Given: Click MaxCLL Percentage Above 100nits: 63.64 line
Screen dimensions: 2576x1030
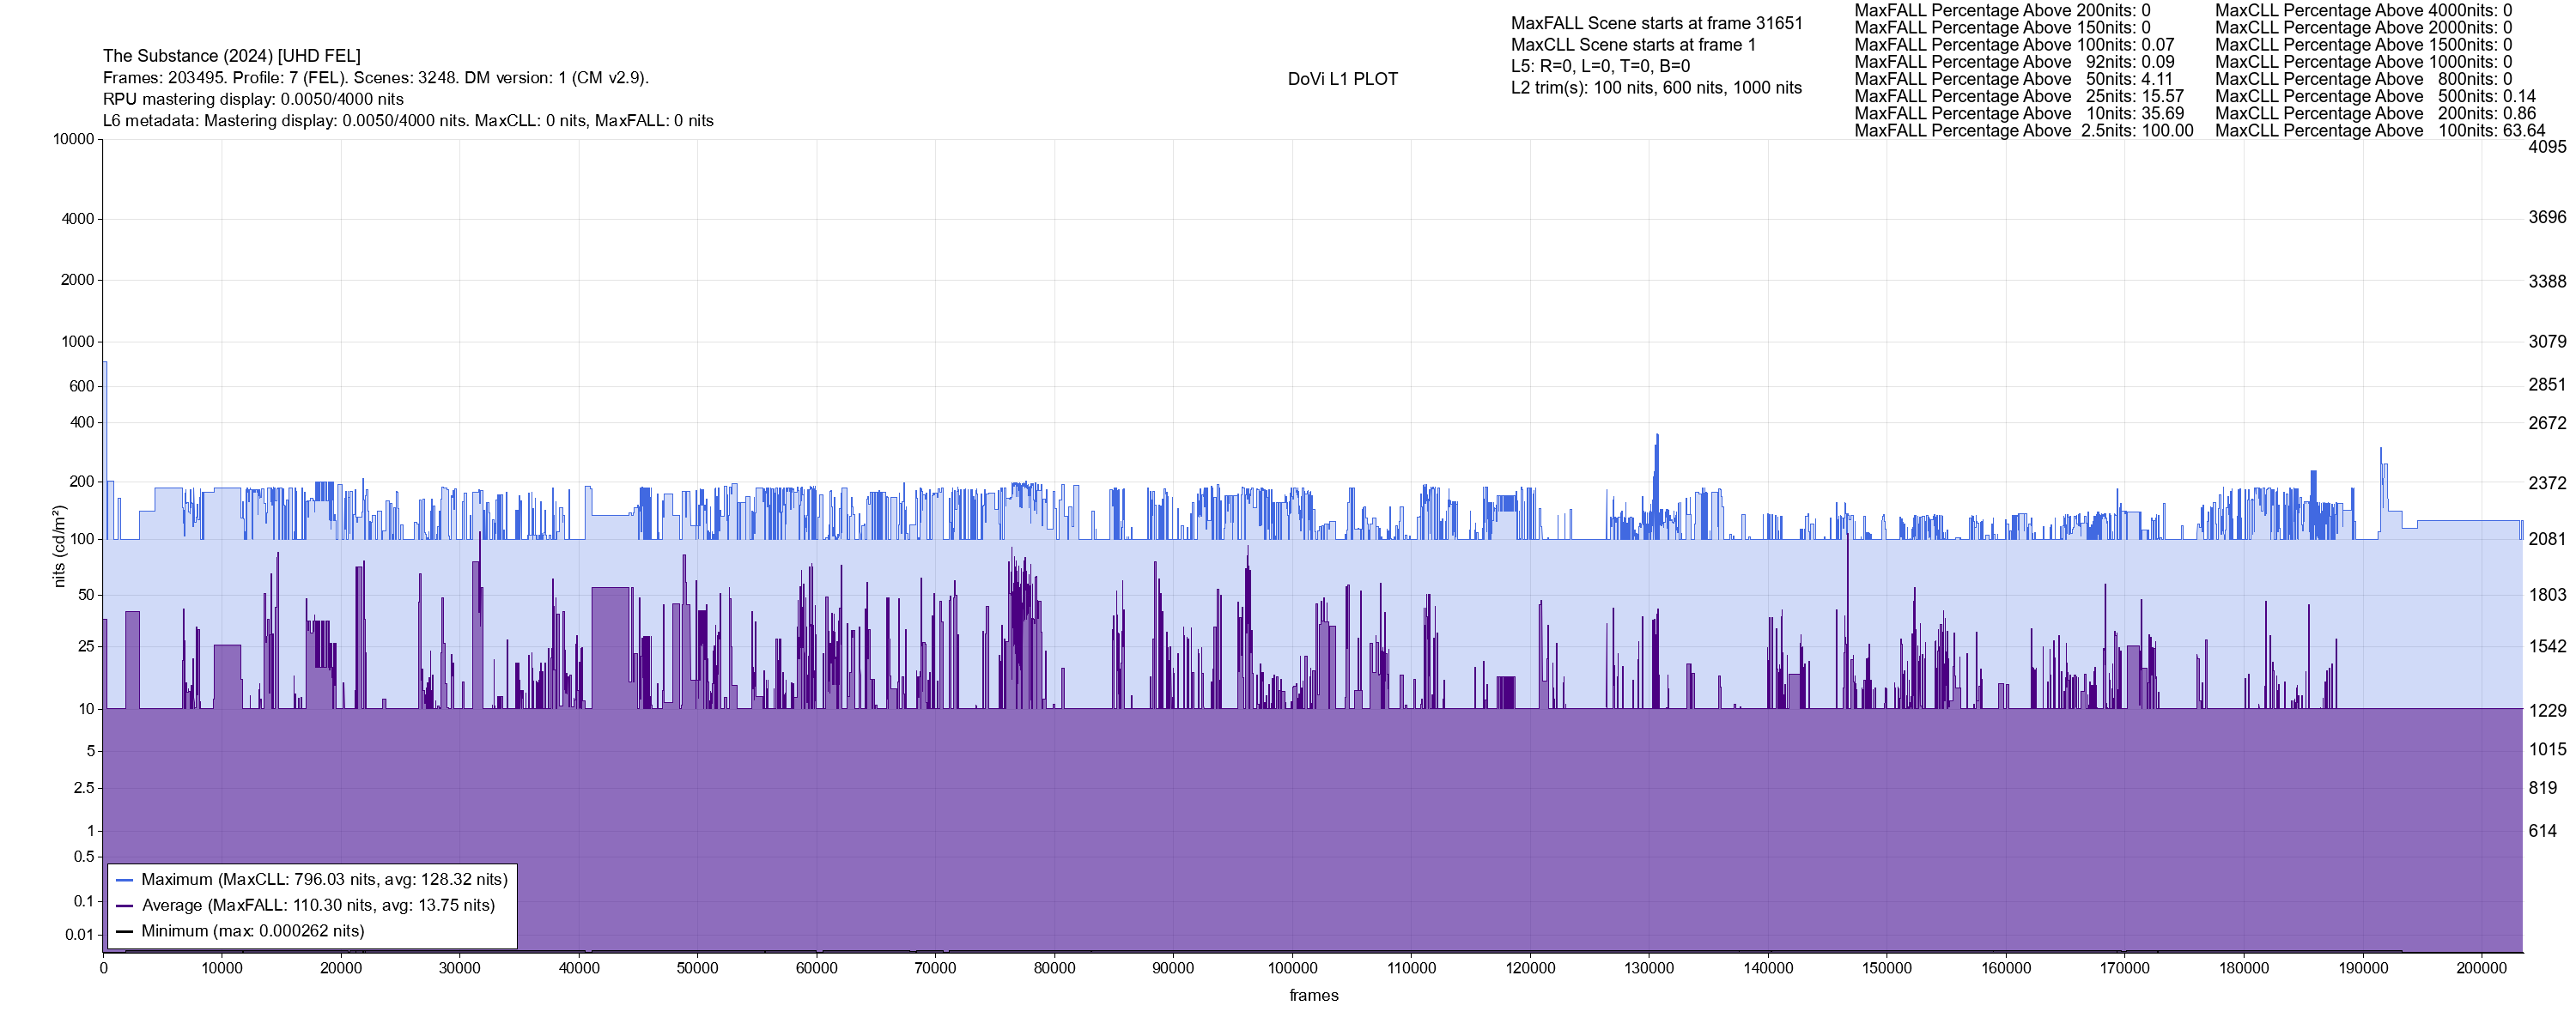Looking at the screenshot, I should point(2379,131).
